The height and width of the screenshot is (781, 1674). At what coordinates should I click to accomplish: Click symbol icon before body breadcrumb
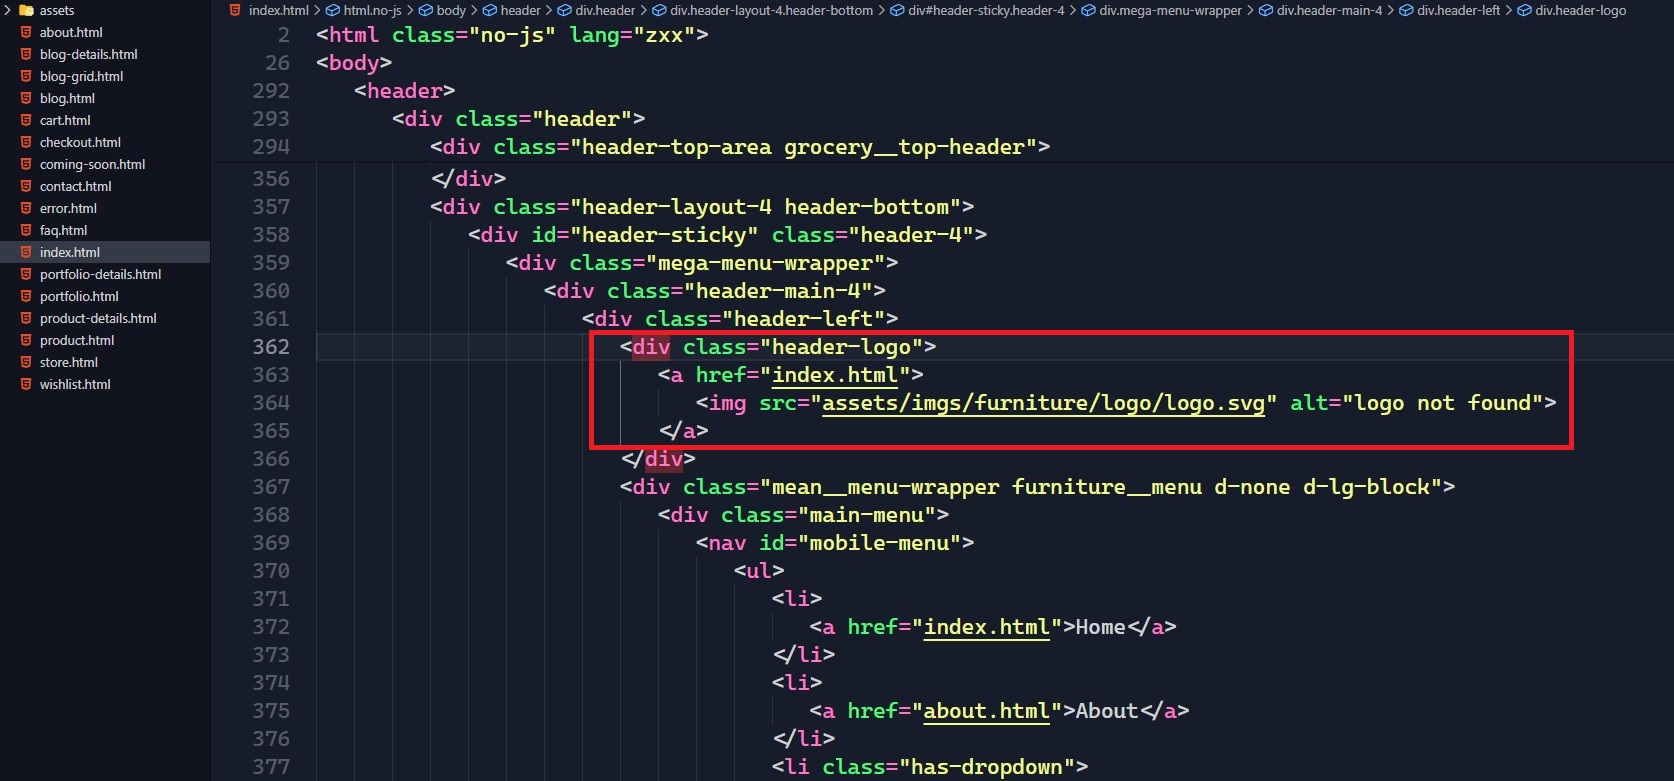coord(426,10)
